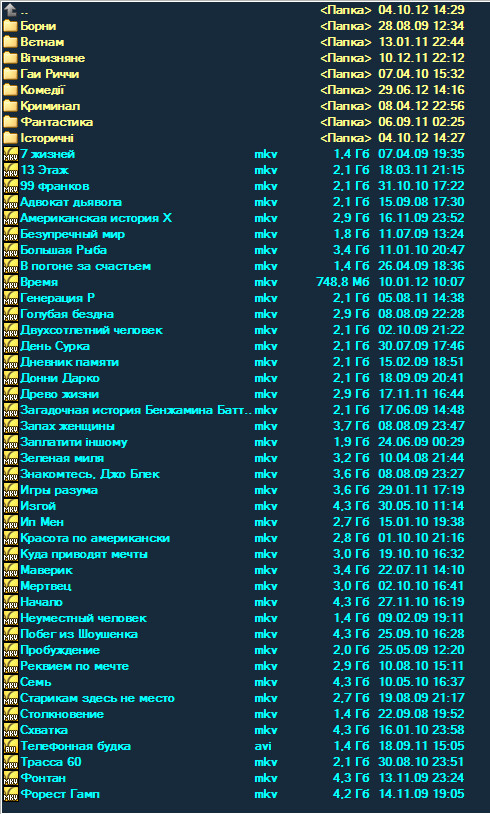The width and height of the screenshot is (490, 814).
Task: Click the MKV icon of Маверик
Action: click(10, 571)
